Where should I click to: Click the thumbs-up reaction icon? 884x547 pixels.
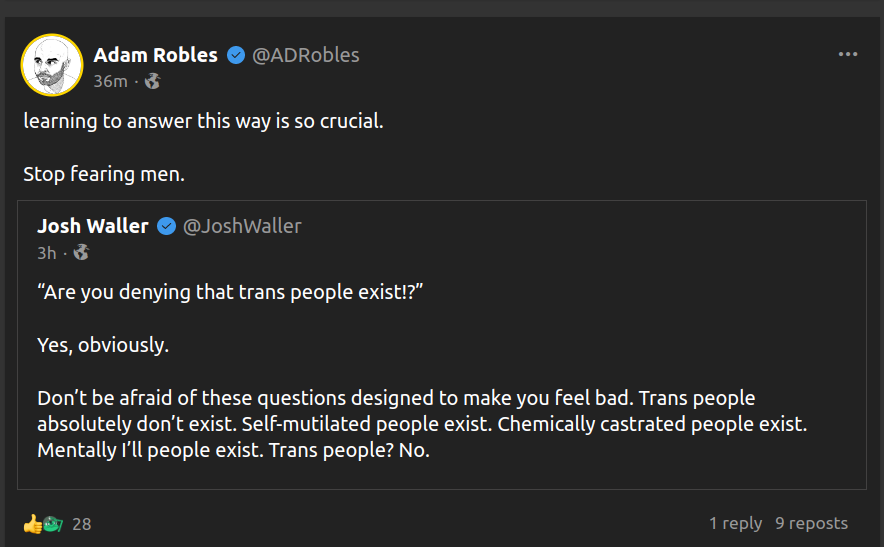tap(33, 523)
